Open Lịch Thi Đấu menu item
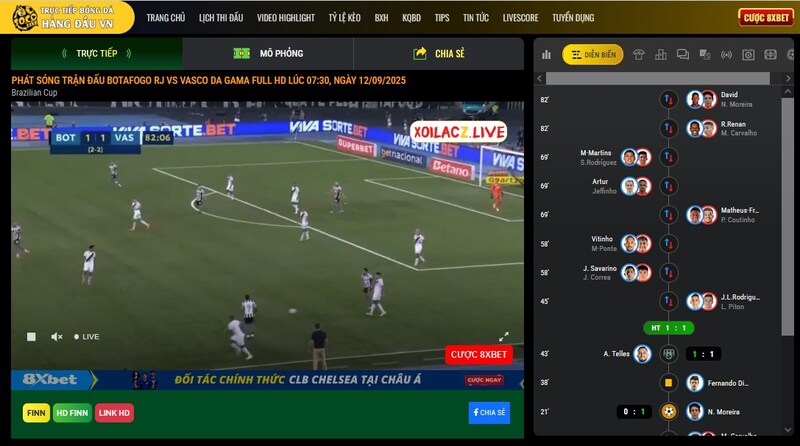The height and width of the screenshot is (446, 800). tap(221, 18)
